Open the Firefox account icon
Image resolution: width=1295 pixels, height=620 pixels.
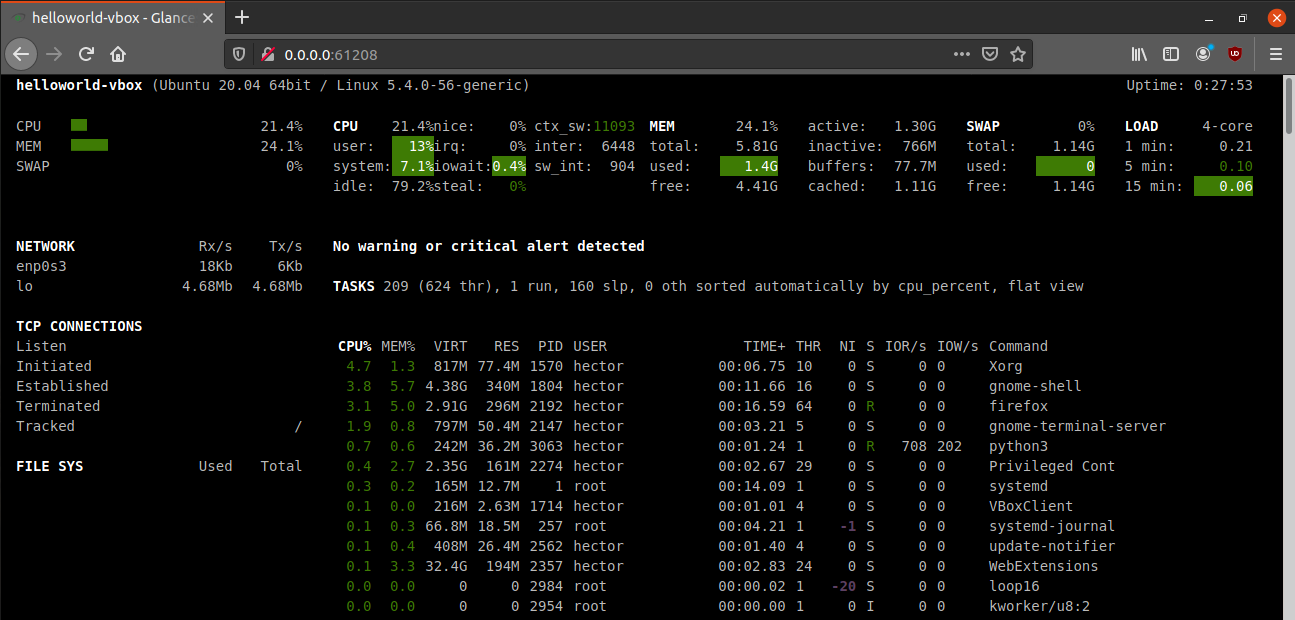click(1203, 54)
